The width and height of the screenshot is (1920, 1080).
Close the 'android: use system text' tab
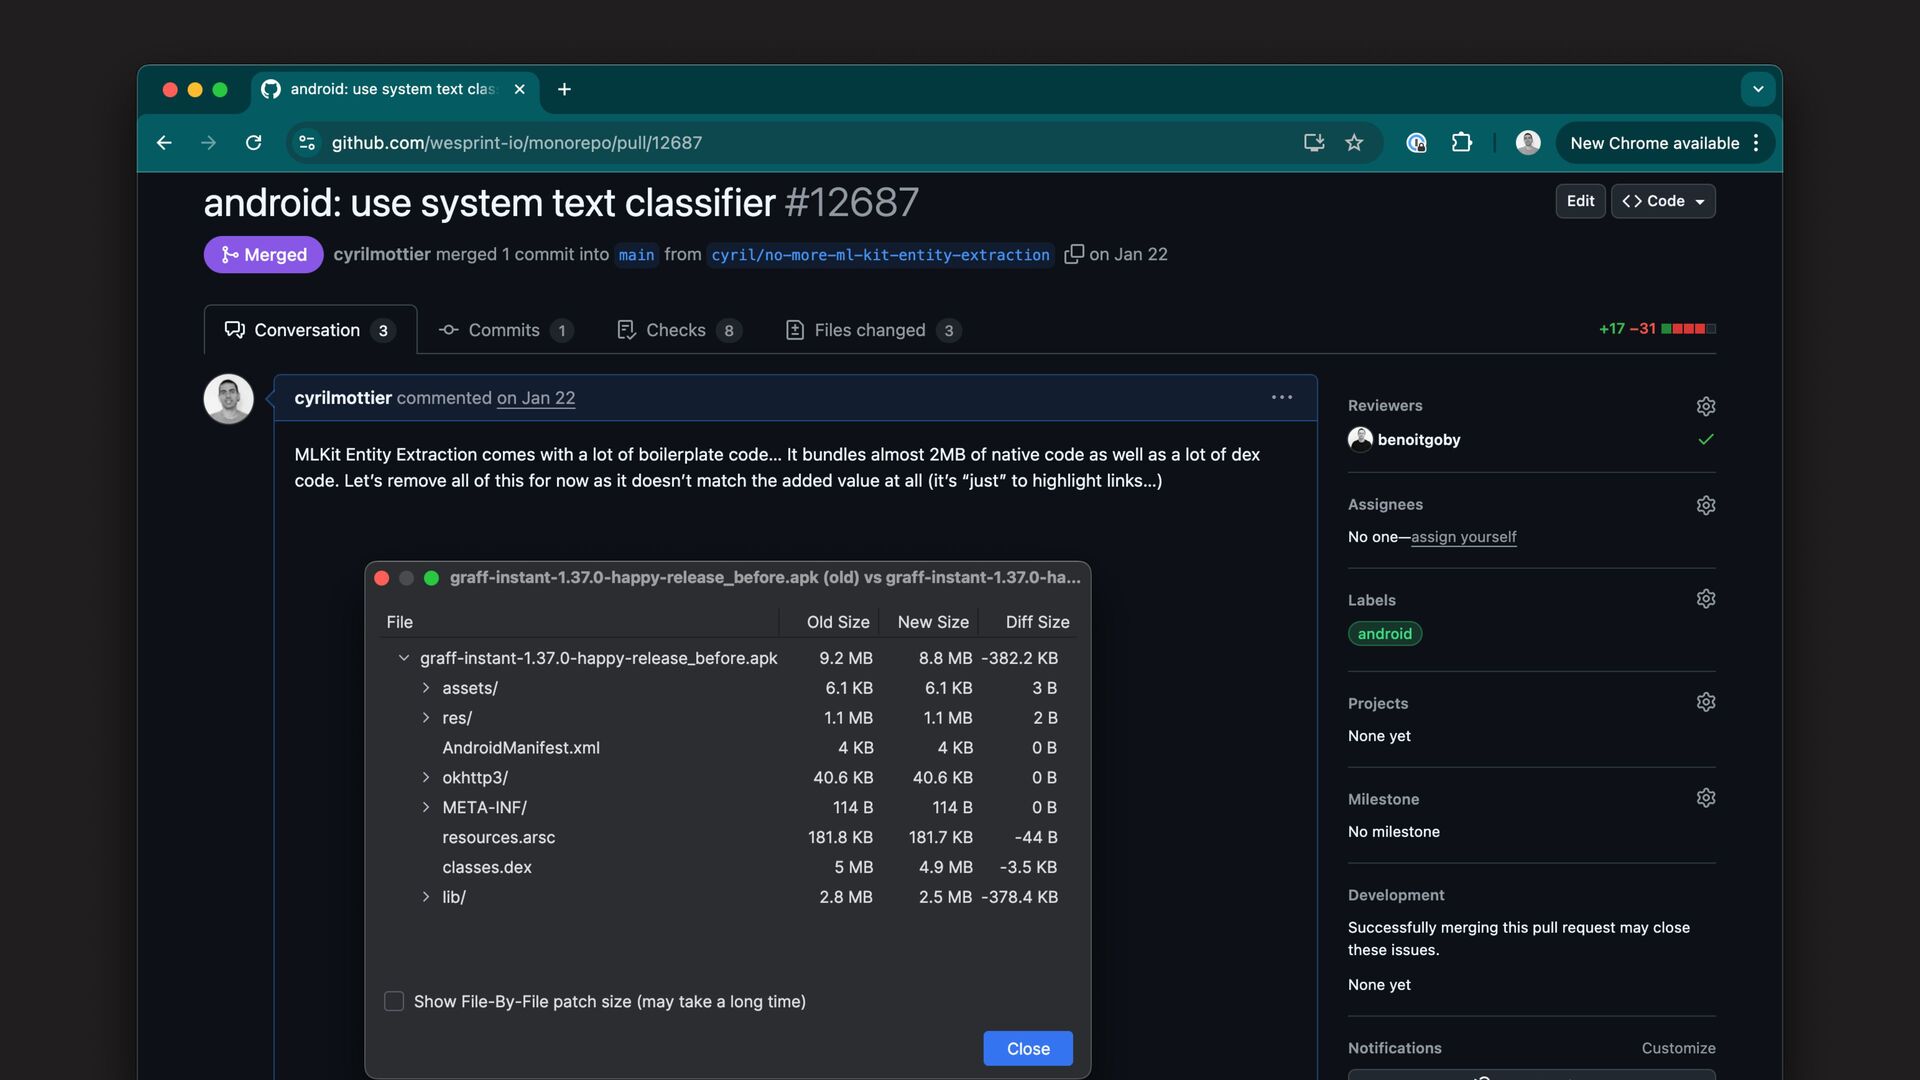point(519,89)
